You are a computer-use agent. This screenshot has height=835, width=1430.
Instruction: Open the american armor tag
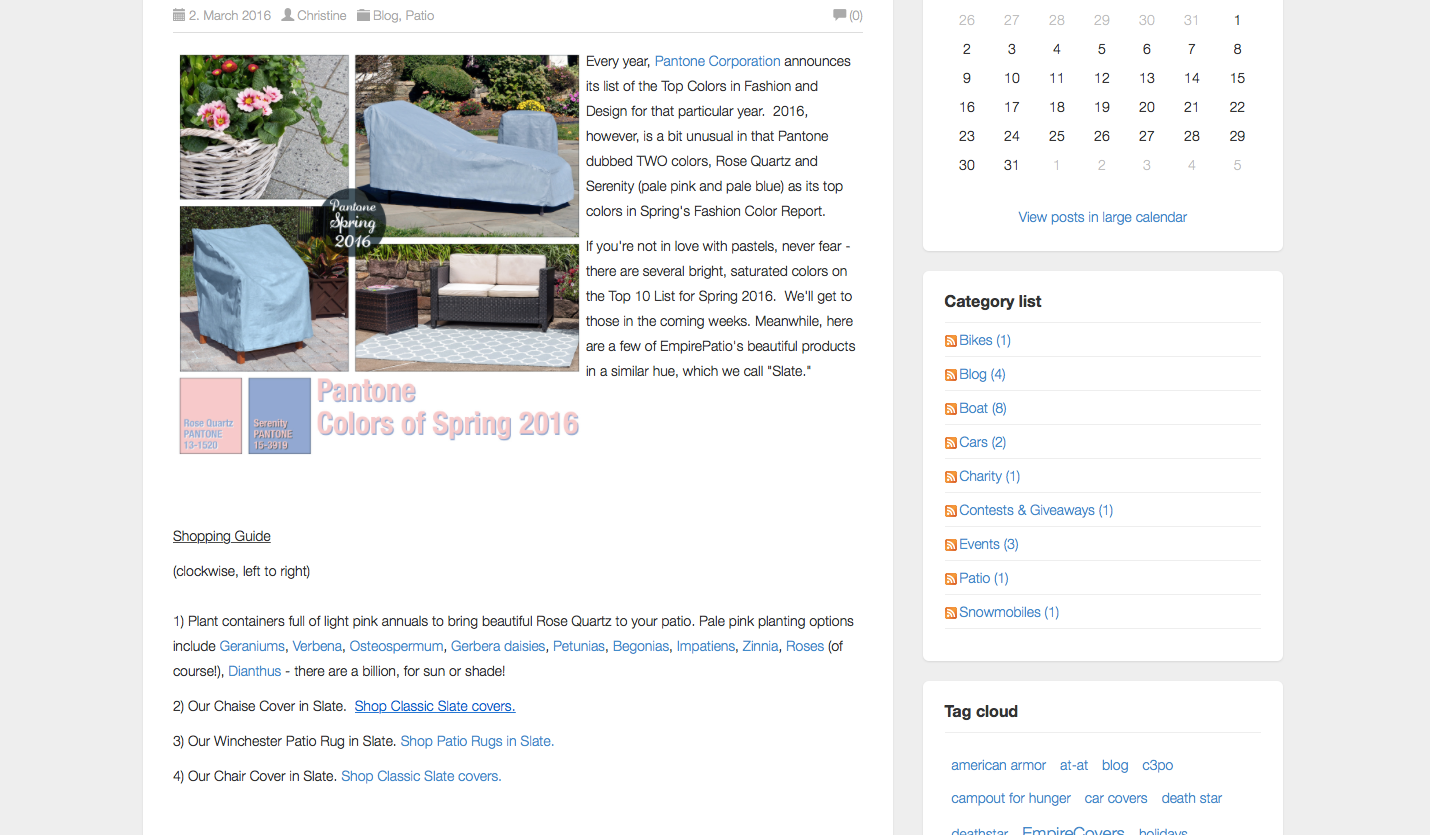coord(998,765)
